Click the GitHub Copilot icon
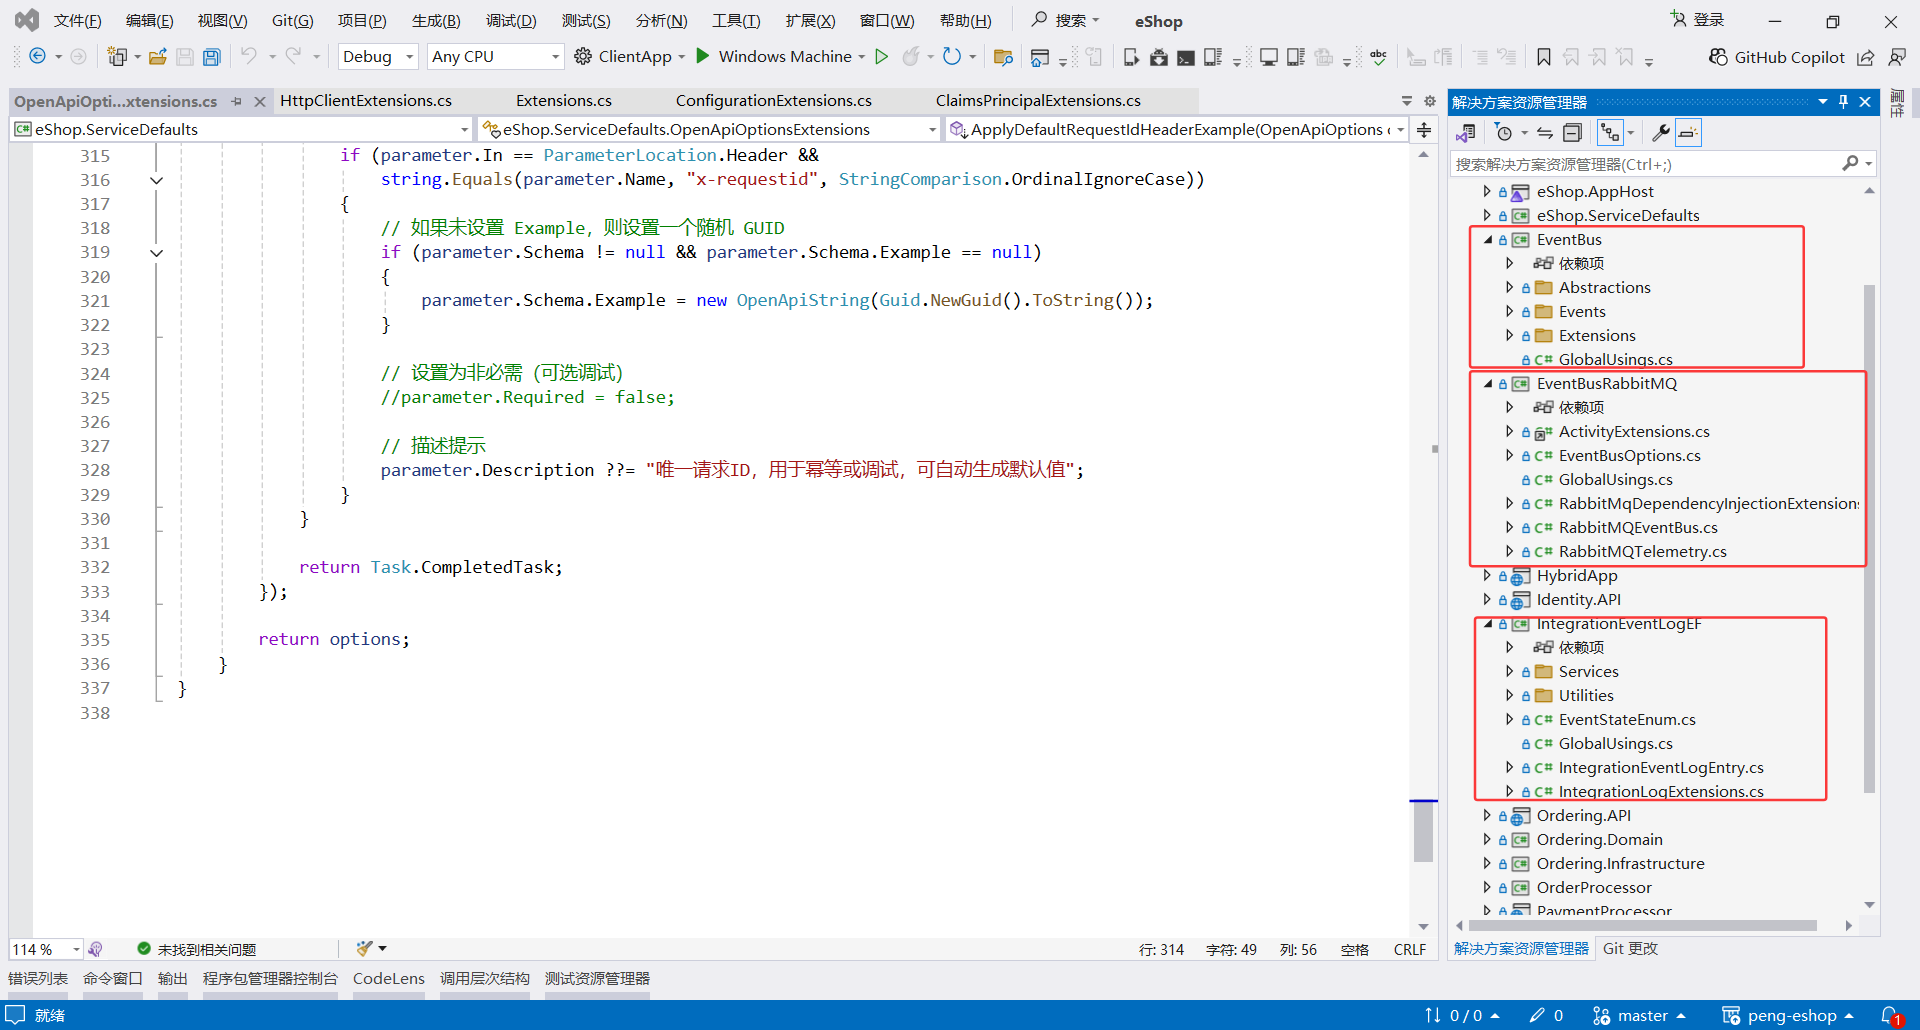Viewport: 1920px width, 1030px height. tap(1718, 57)
